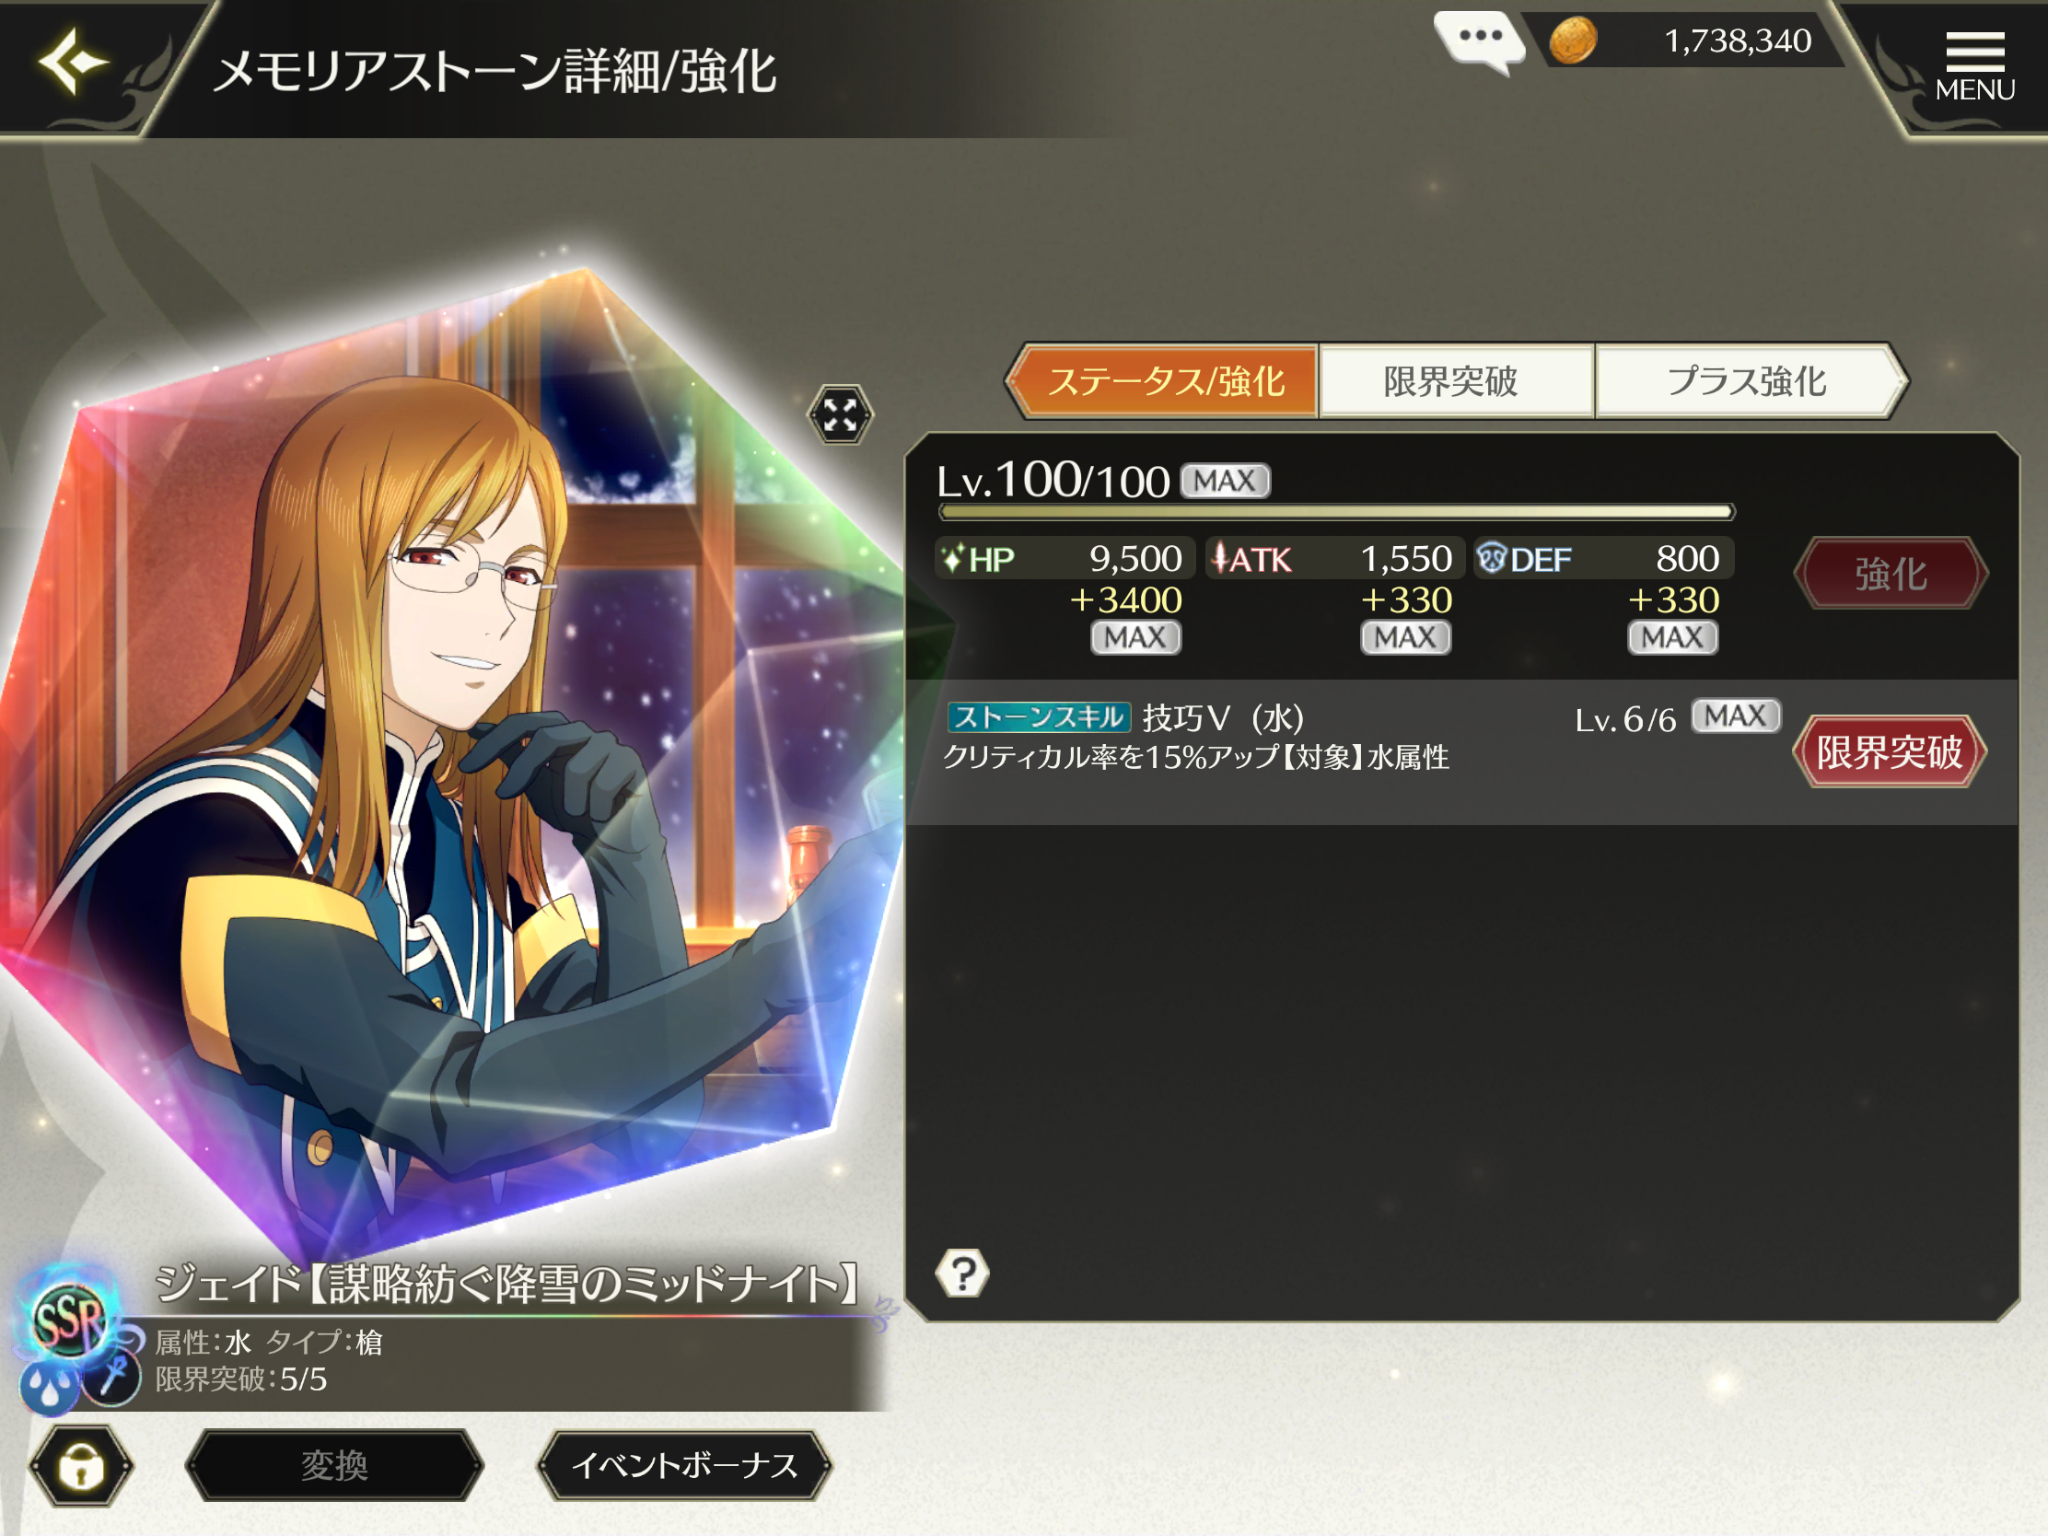Tap the water element droplet icon

[48, 1386]
